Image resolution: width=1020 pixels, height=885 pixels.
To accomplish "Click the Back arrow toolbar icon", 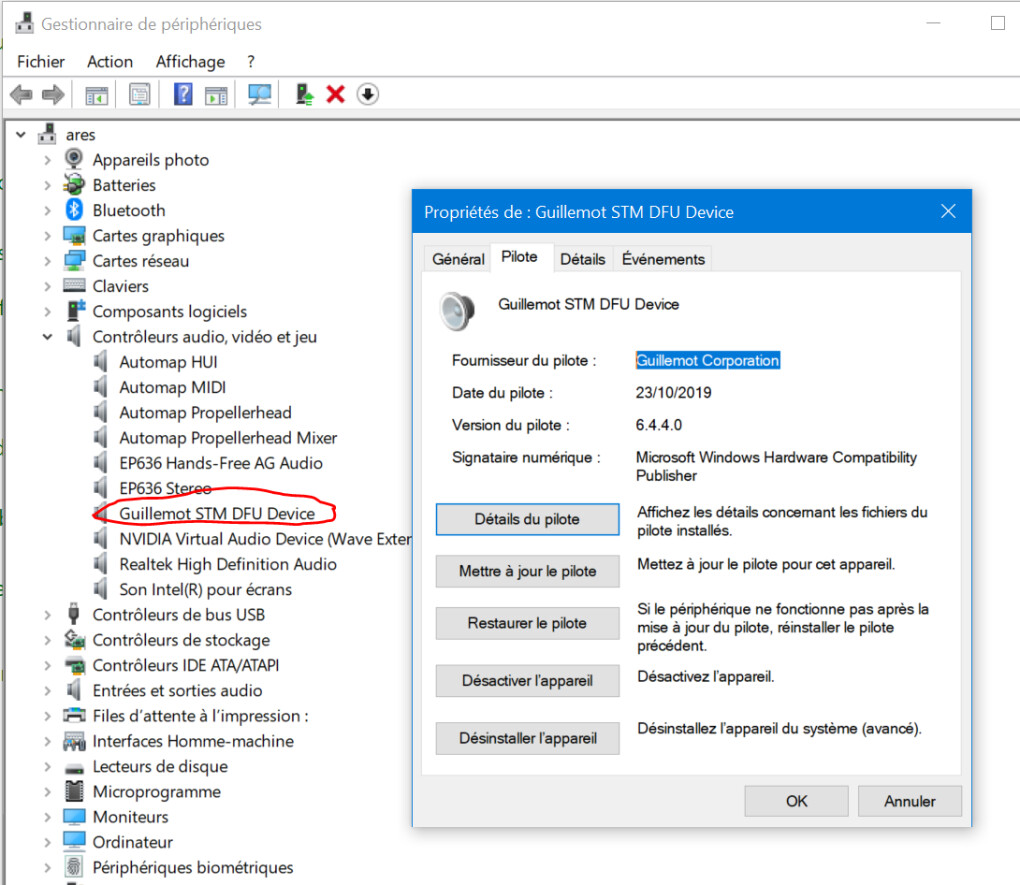I will [21, 95].
